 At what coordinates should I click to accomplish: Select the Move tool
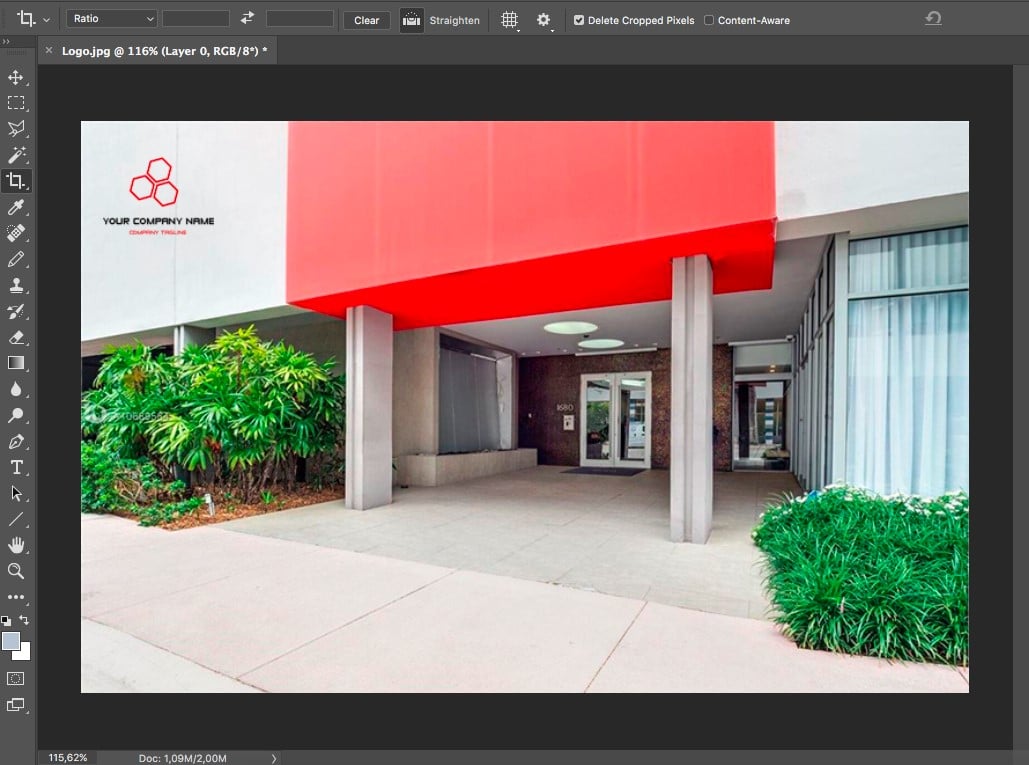point(16,77)
